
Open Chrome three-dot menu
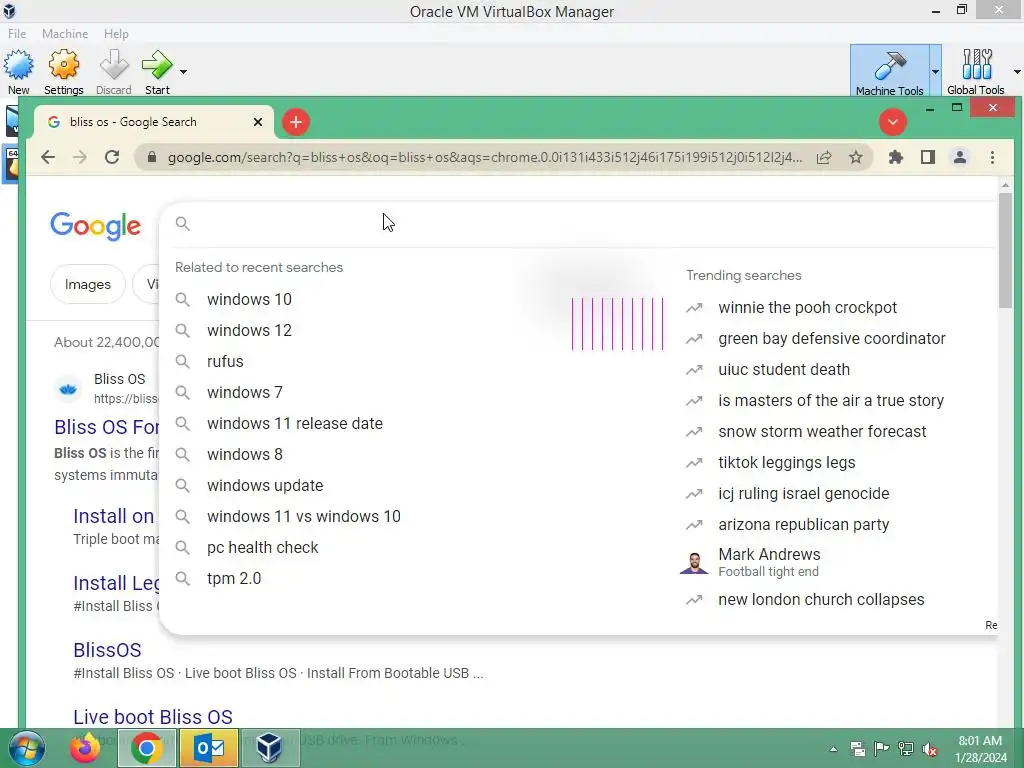pyautogui.click(x=992, y=157)
